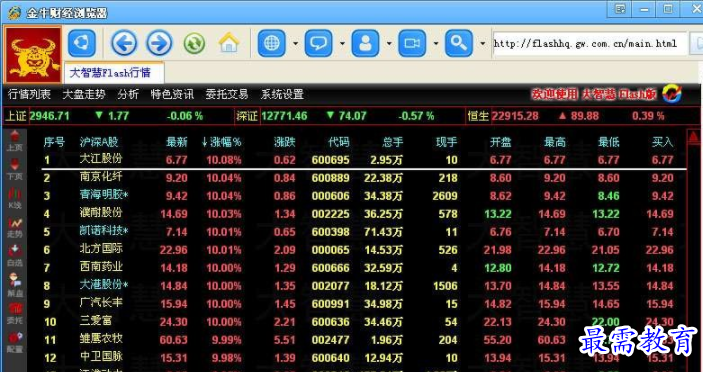Click the 最高 column header

(555, 143)
